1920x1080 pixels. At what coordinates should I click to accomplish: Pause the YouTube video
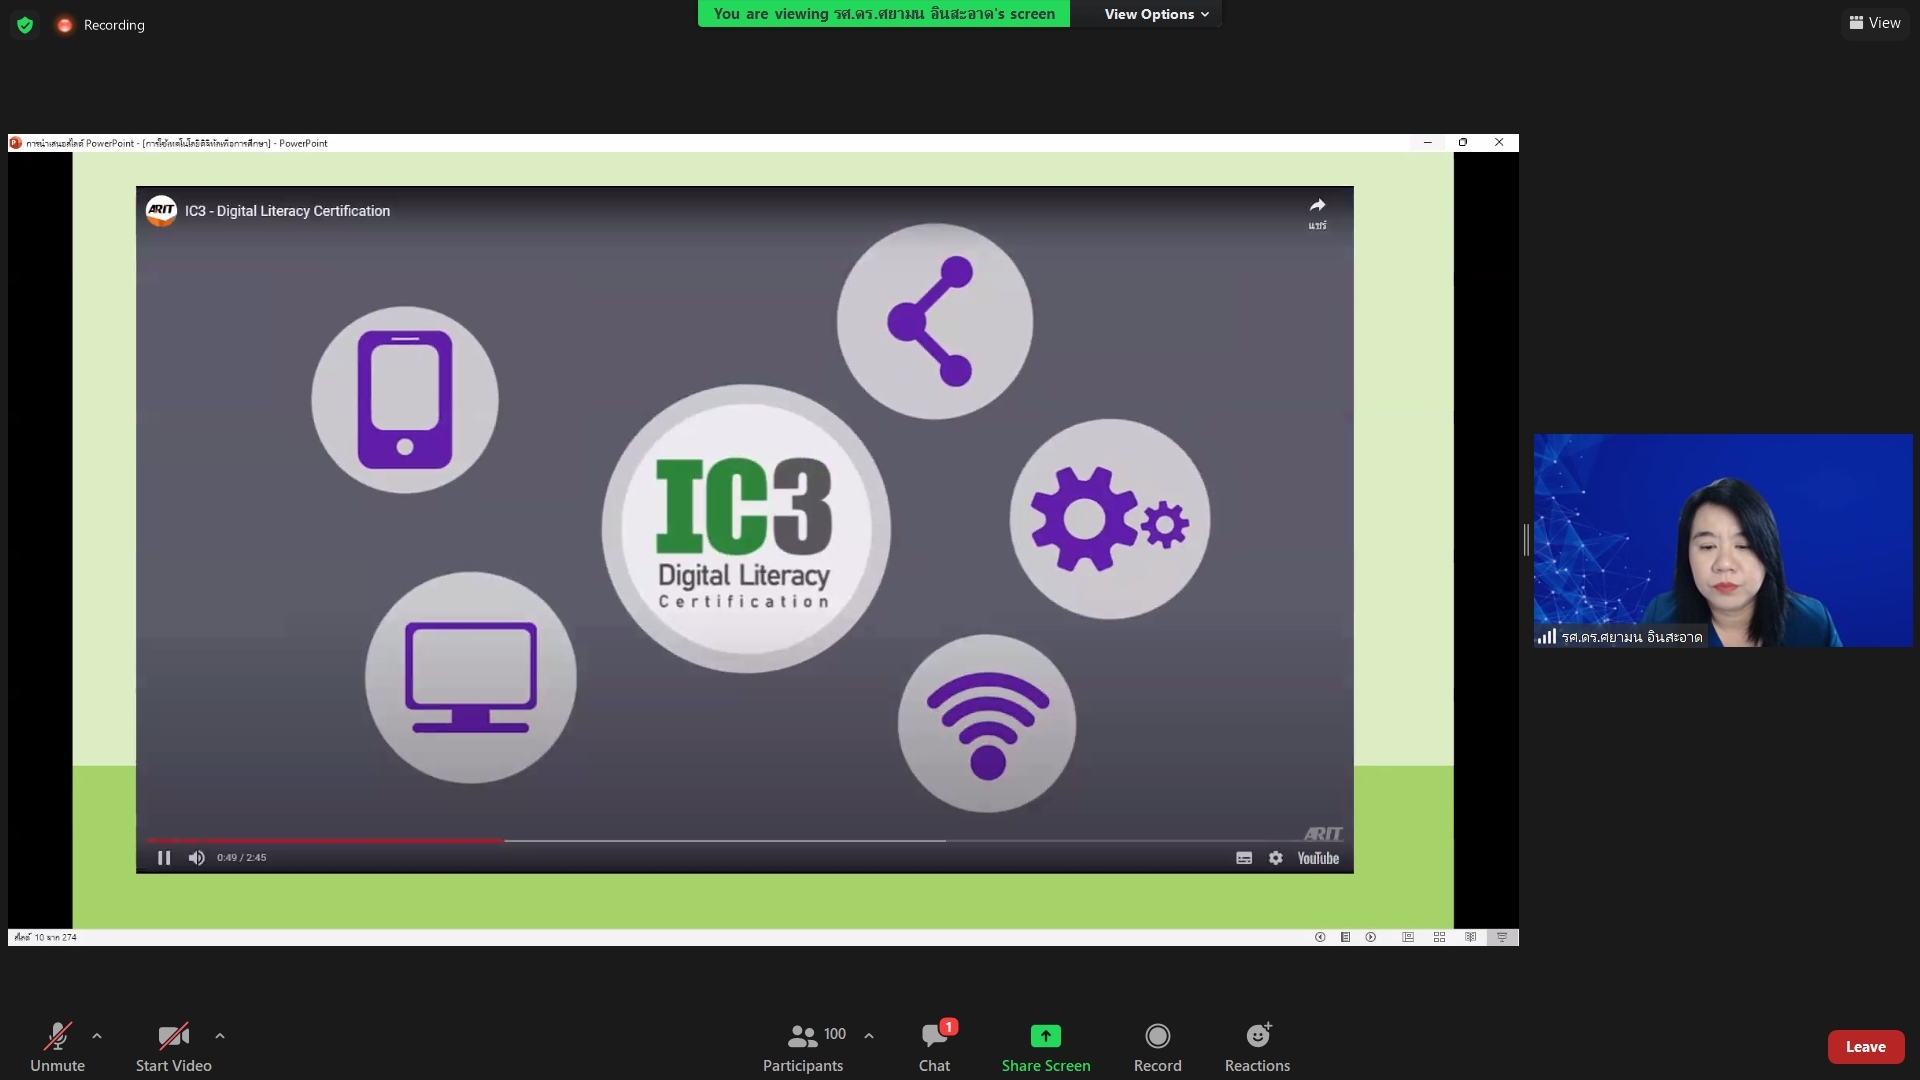164,858
